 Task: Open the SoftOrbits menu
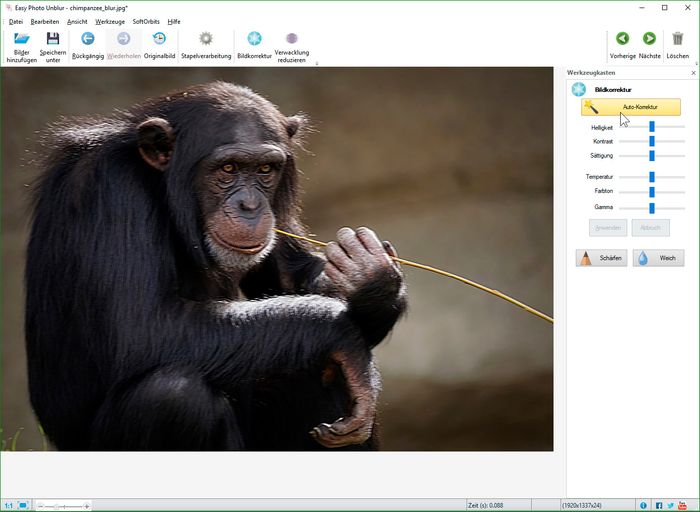point(146,21)
